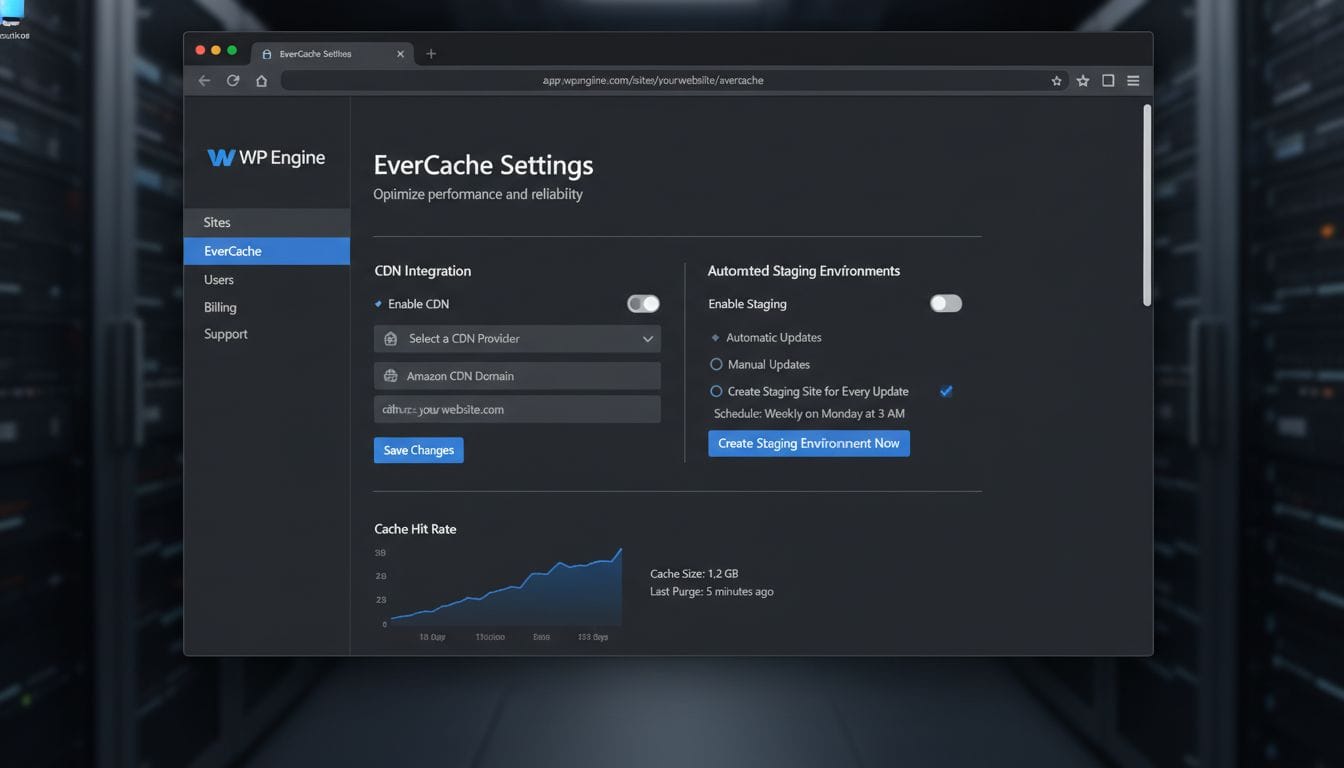
Task: Click the page vertical scrollbar
Action: click(x=1147, y=205)
